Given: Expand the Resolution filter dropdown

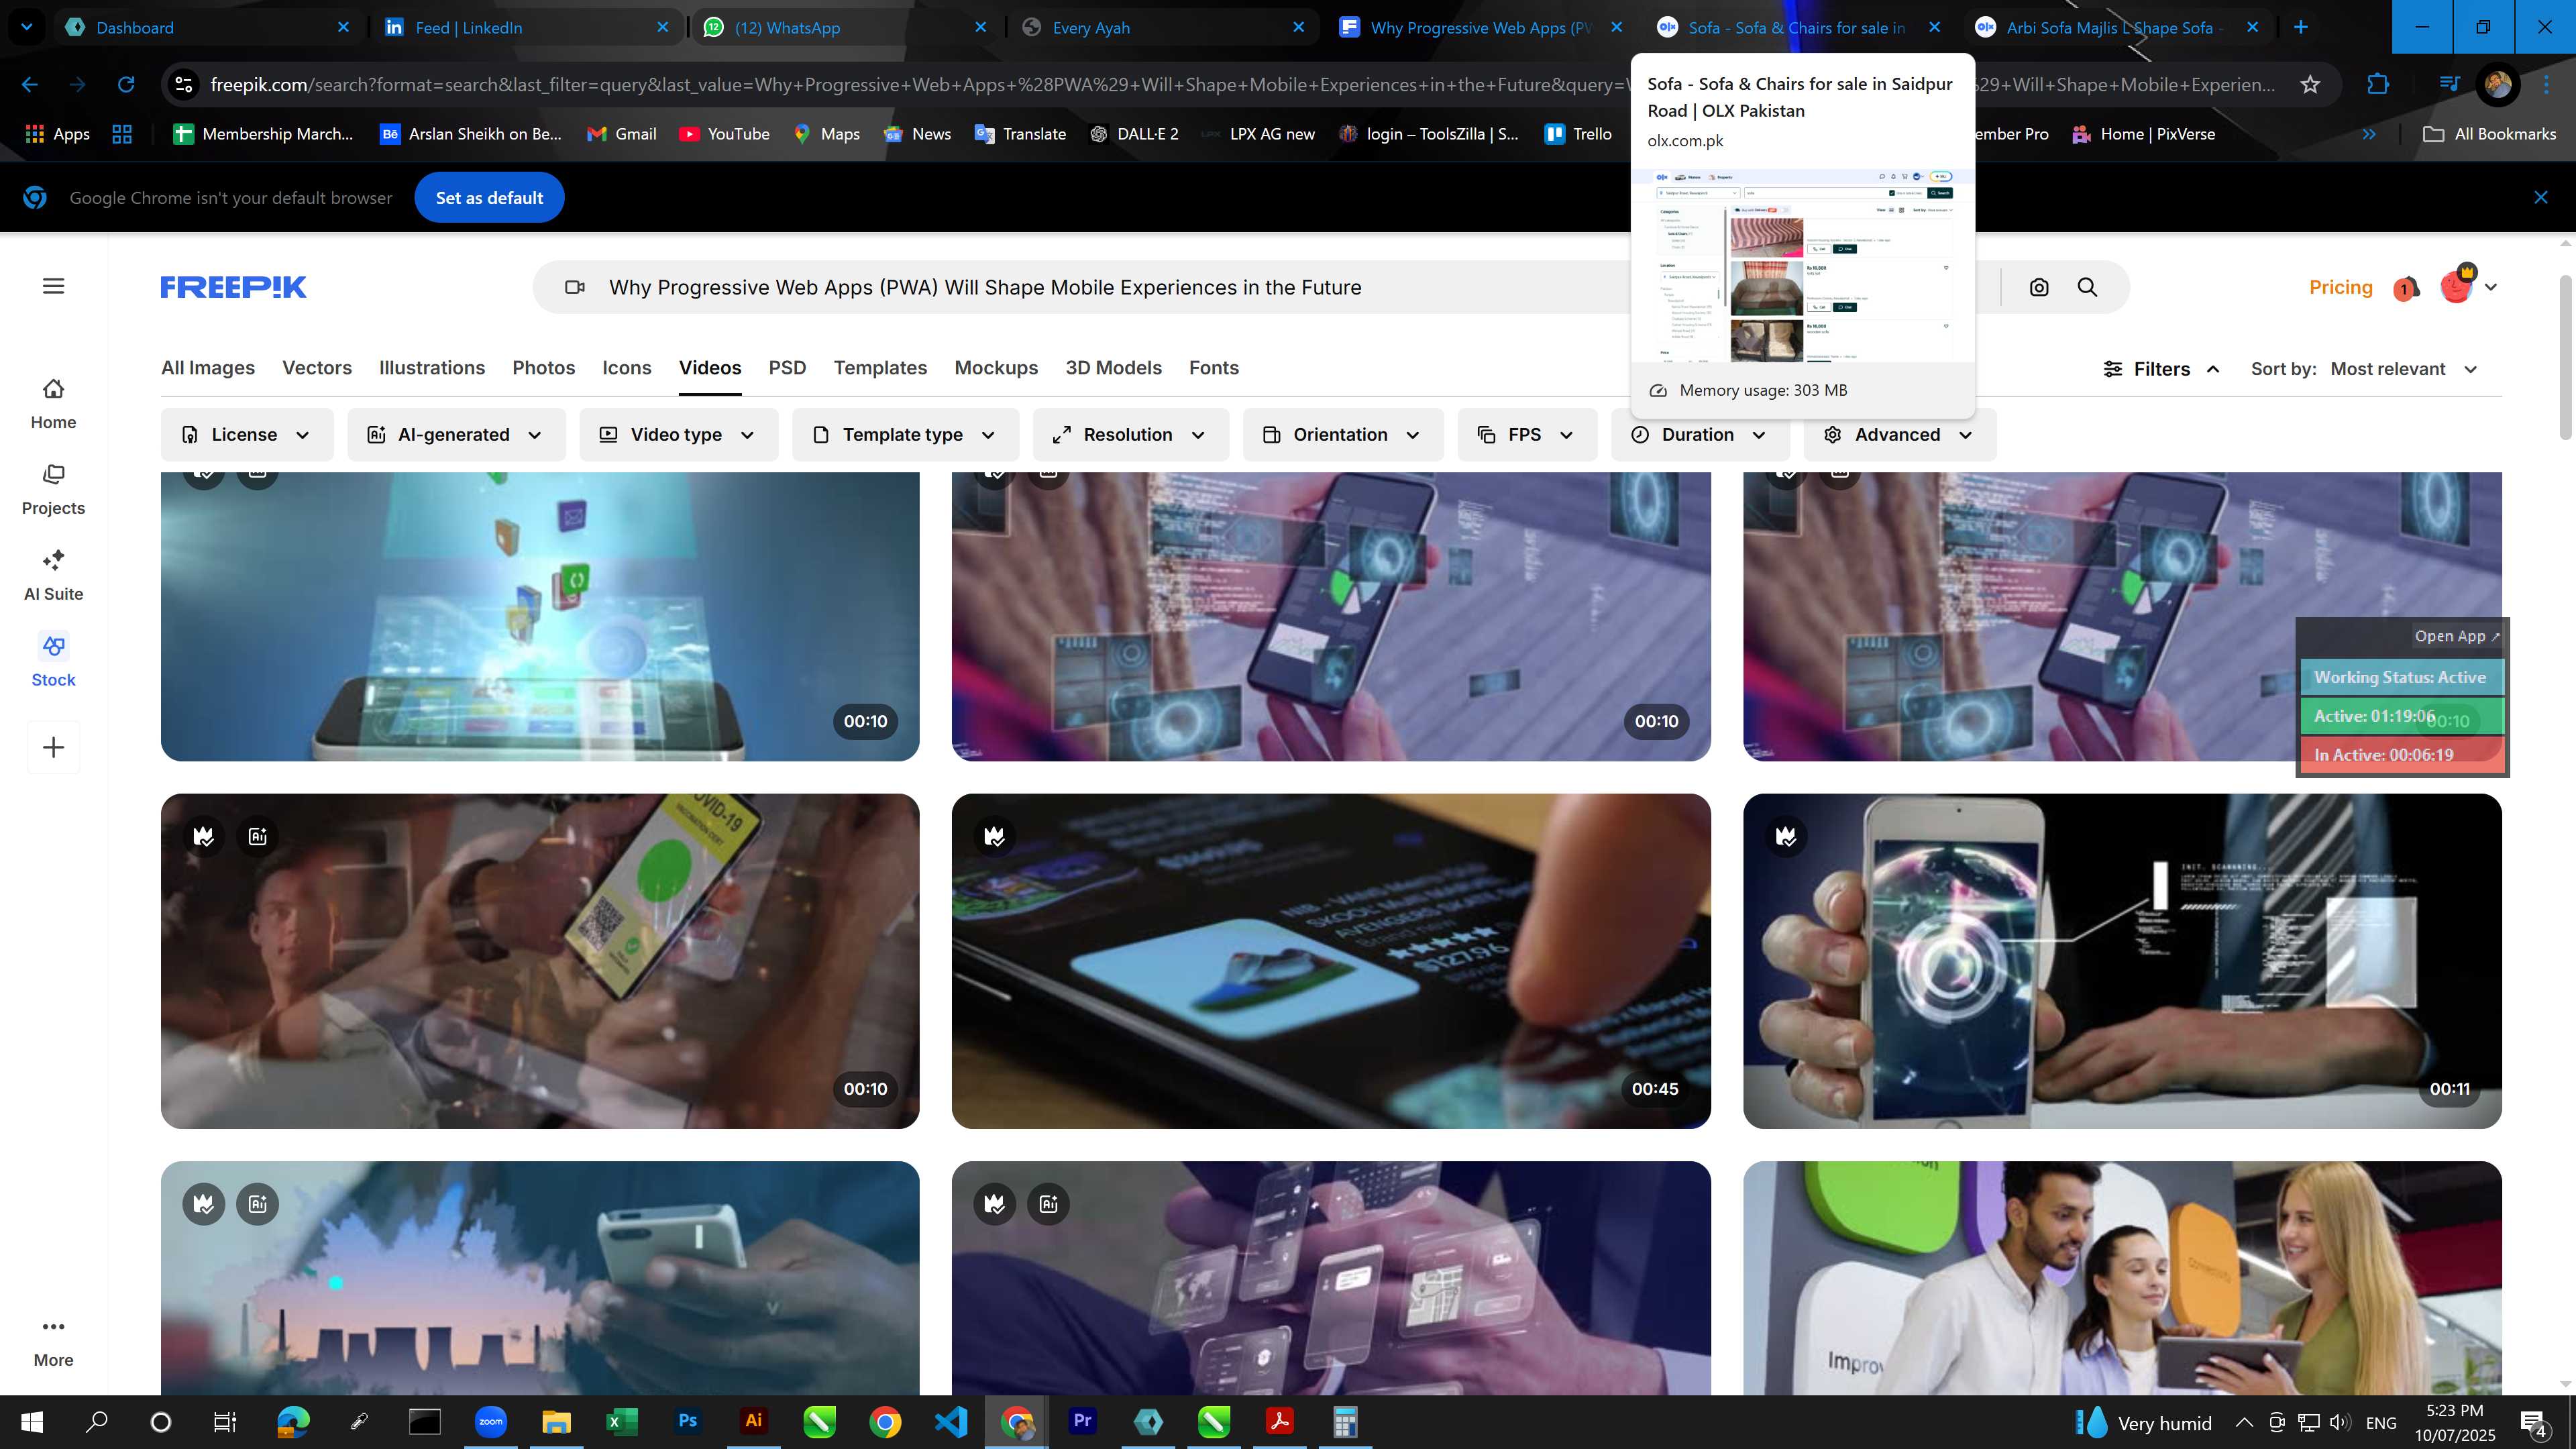Looking at the screenshot, I should tap(1130, 435).
